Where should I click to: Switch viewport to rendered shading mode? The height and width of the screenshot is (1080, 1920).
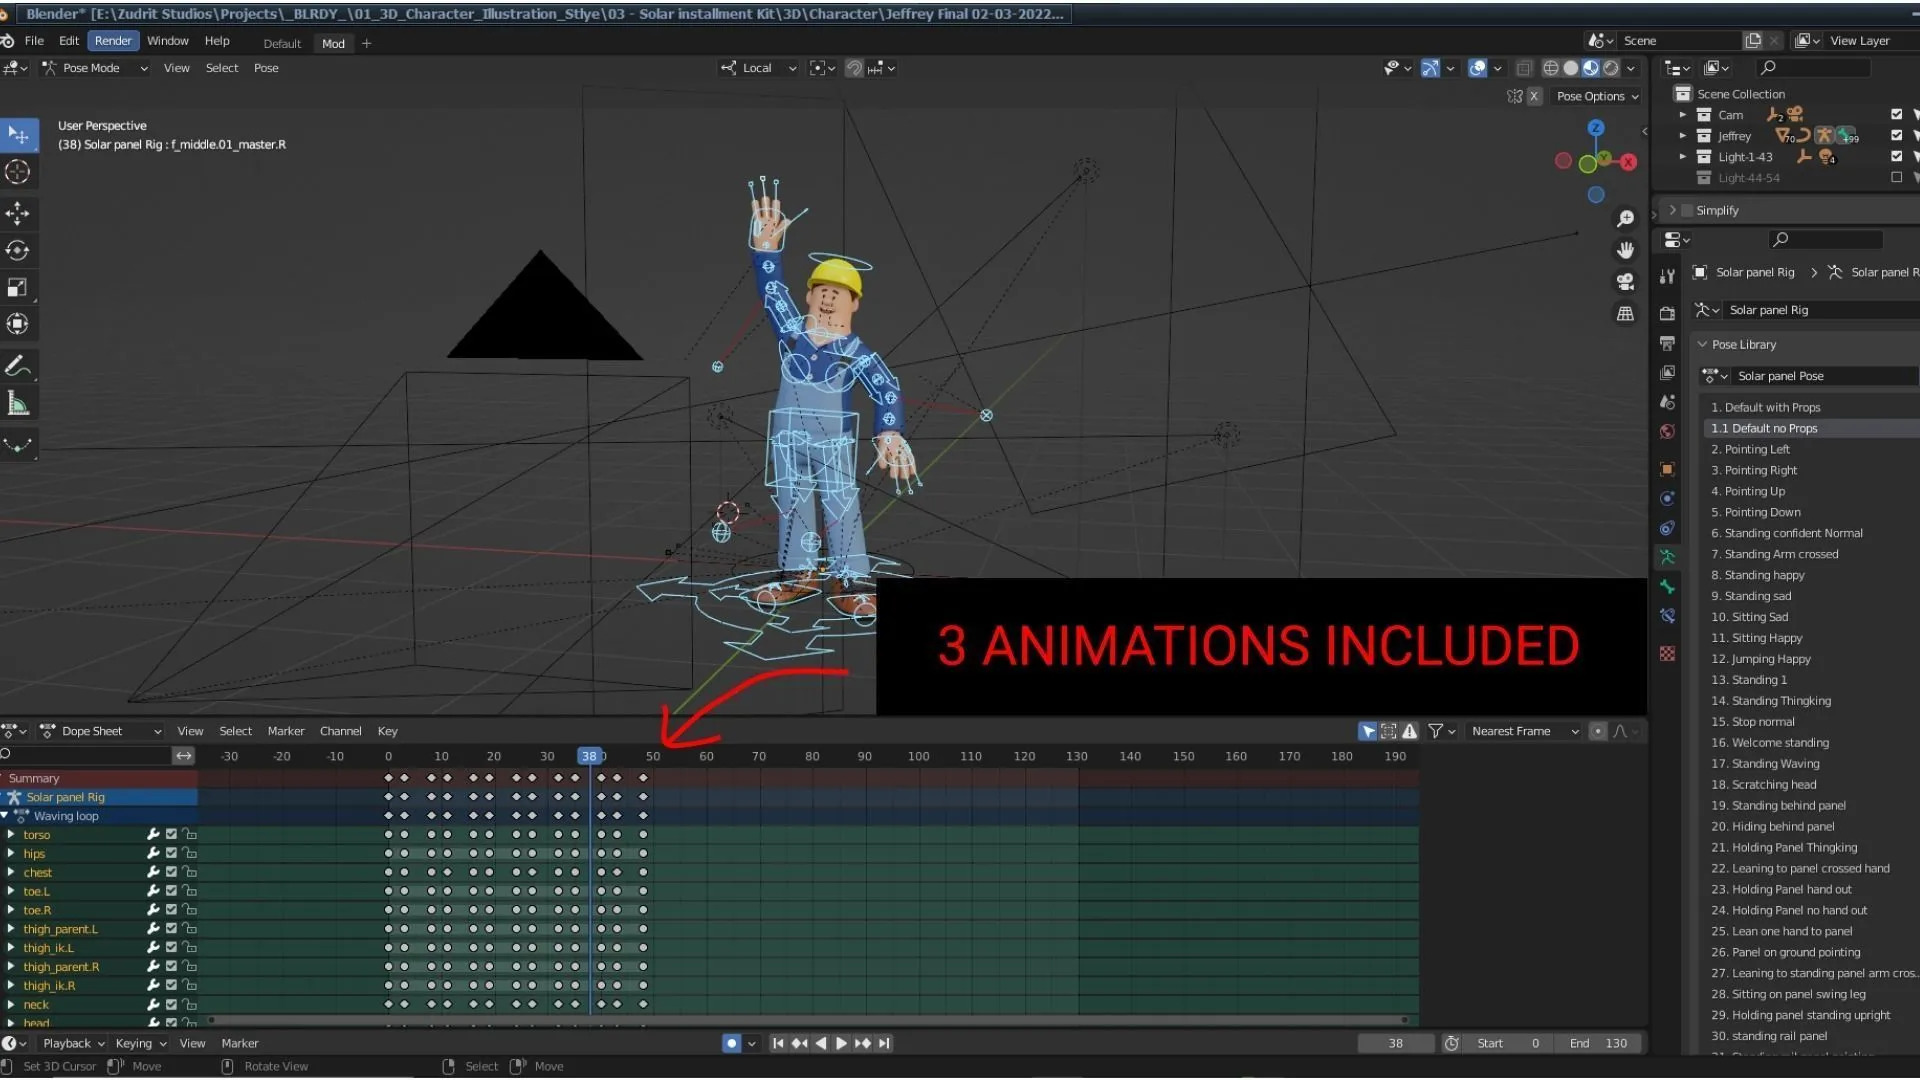click(x=1610, y=68)
